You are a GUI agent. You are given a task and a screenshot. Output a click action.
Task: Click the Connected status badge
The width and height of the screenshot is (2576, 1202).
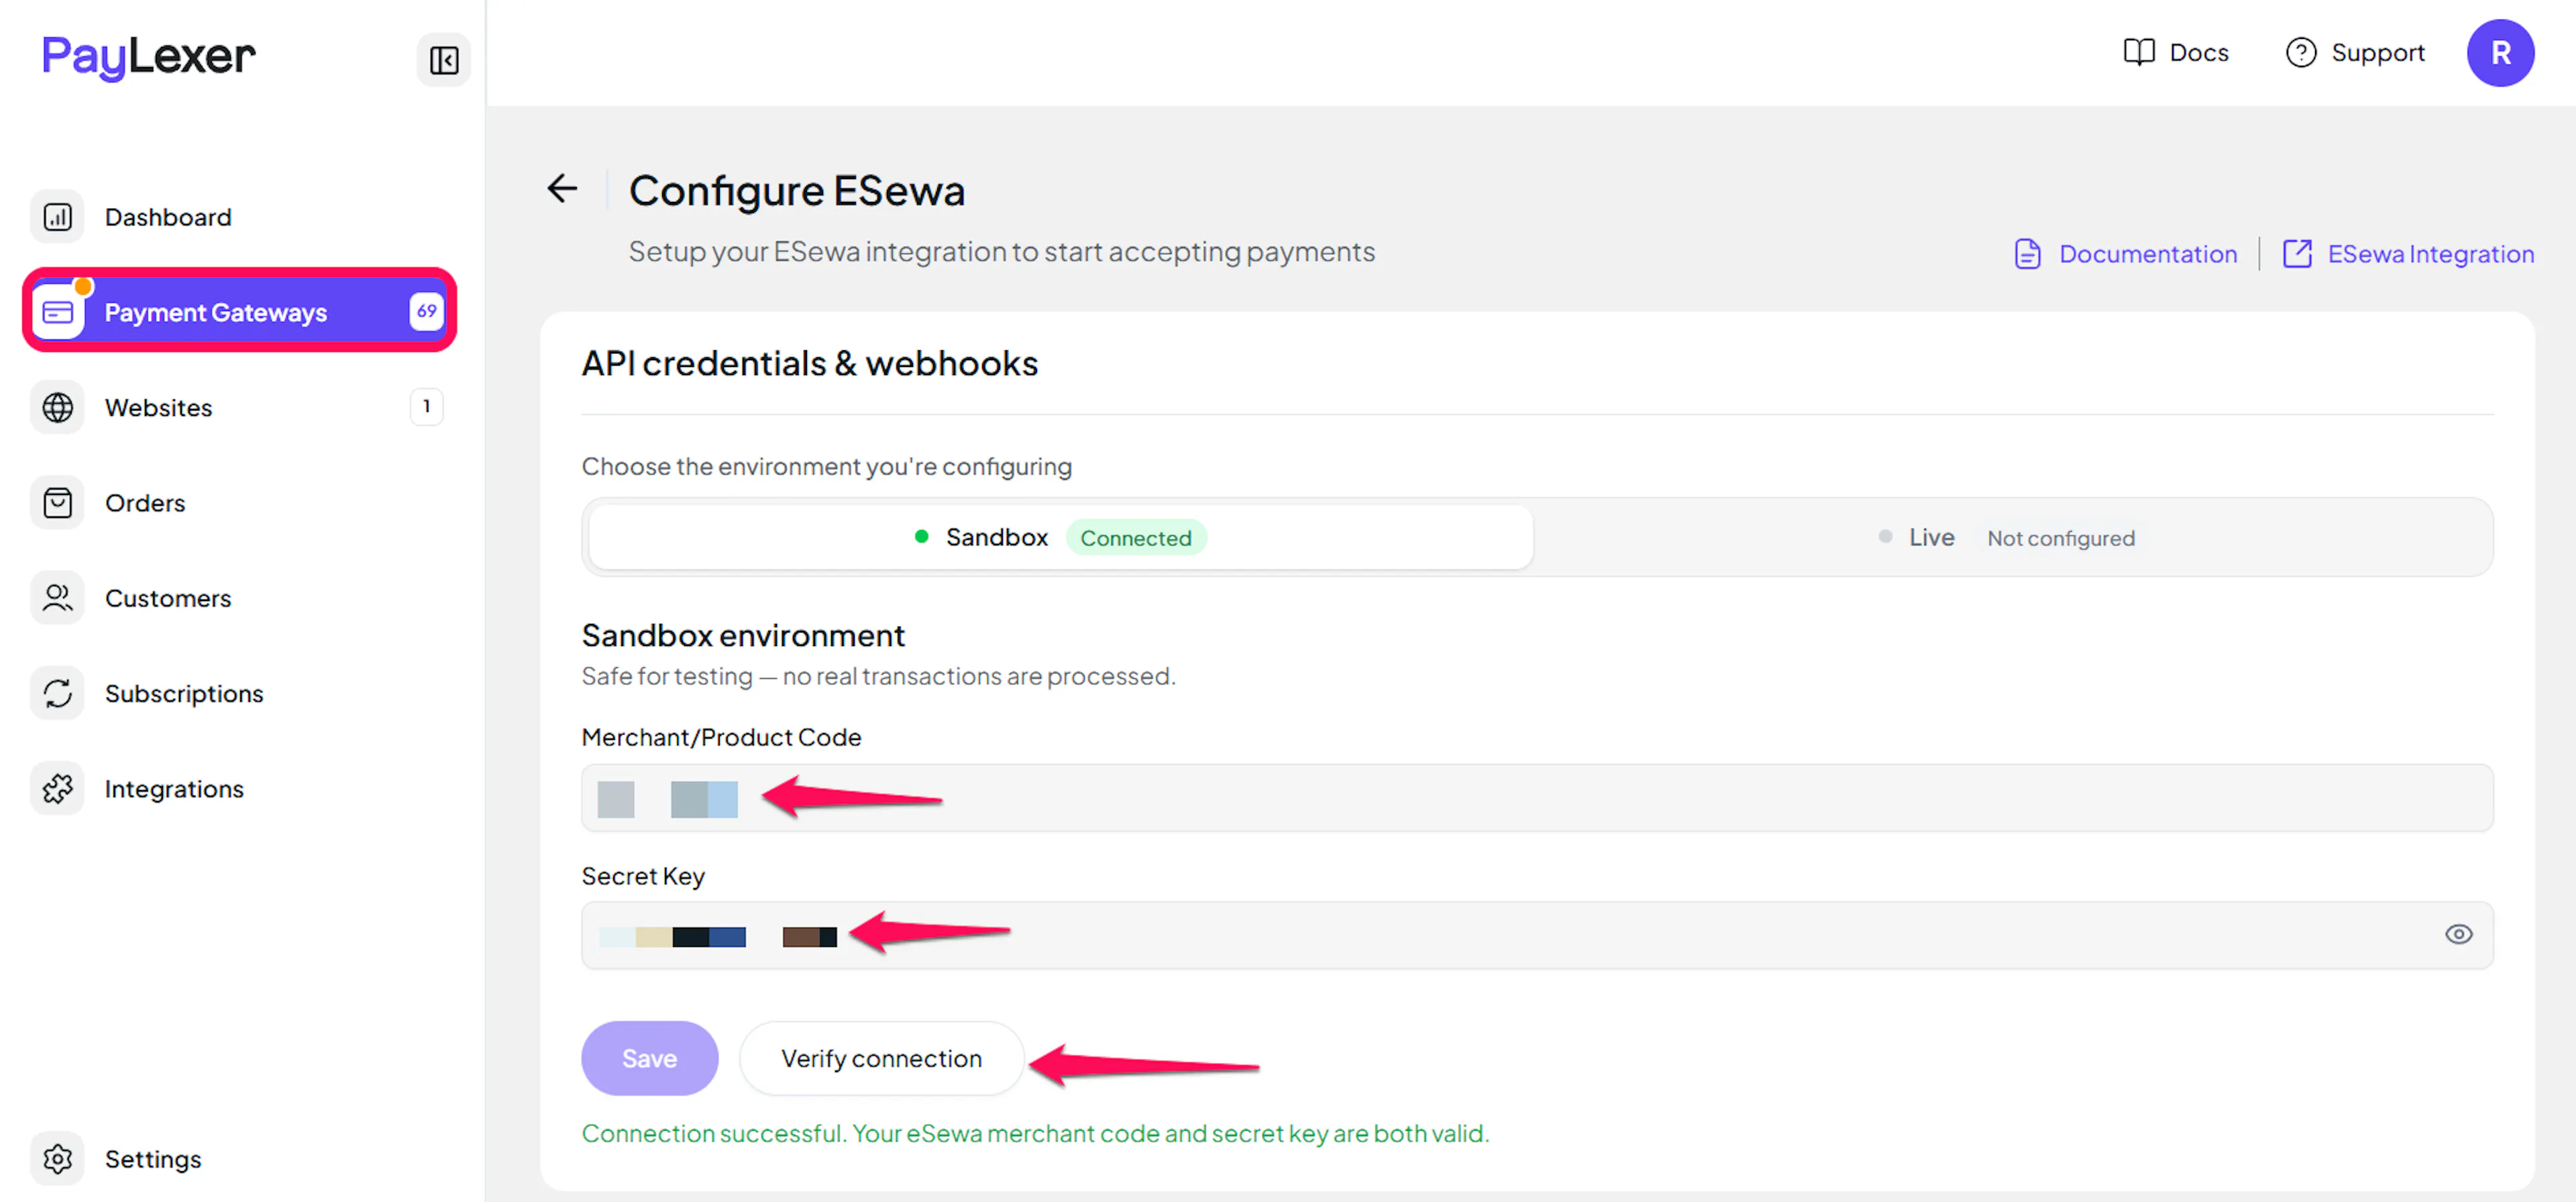click(1135, 537)
